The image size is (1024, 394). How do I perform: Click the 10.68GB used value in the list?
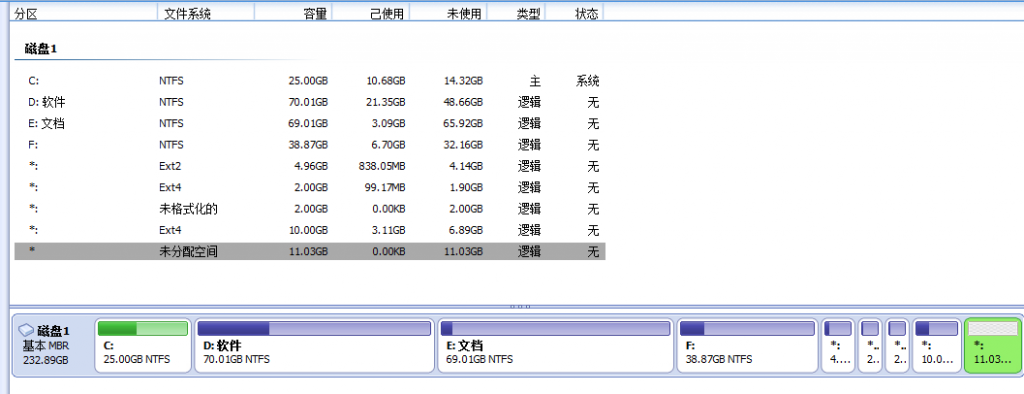(x=385, y=81)
